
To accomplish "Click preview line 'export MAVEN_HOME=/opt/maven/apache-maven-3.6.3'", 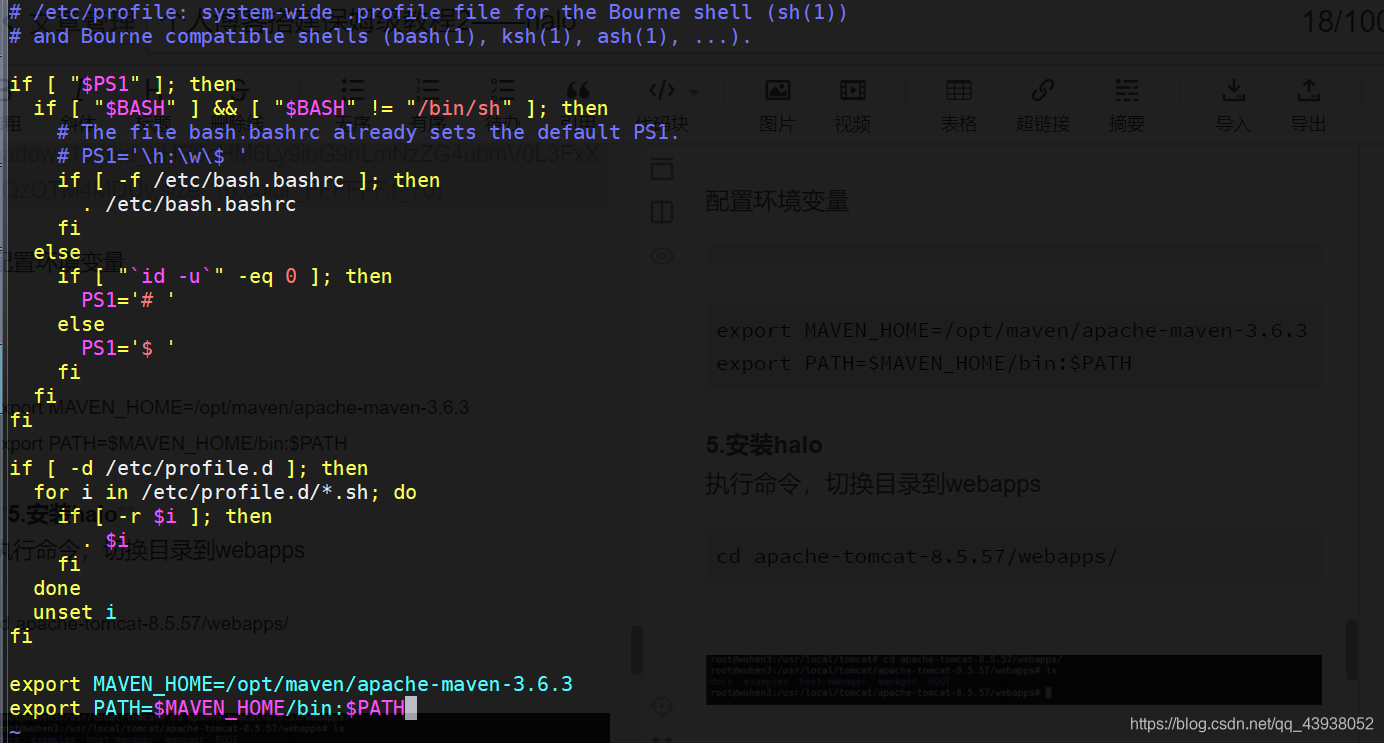I will pyautogui.click(x=1012, y=330).
